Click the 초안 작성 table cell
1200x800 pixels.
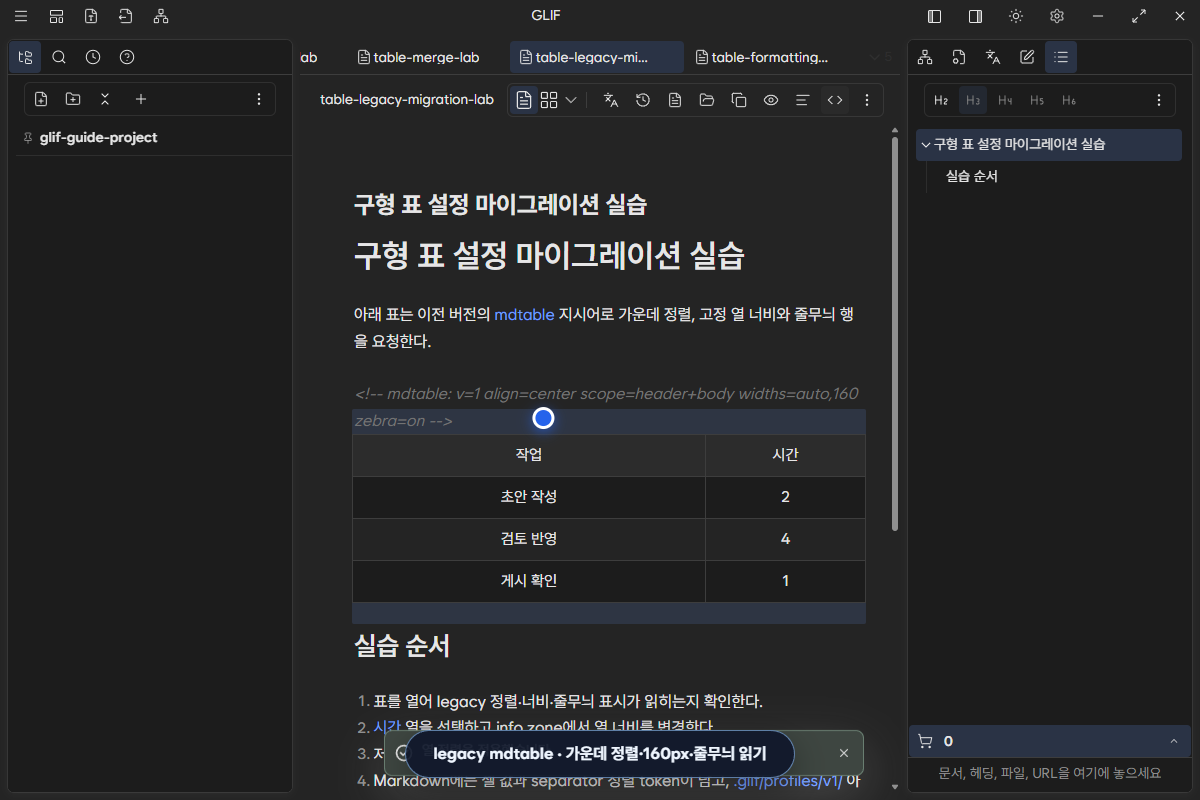point(529,497)
